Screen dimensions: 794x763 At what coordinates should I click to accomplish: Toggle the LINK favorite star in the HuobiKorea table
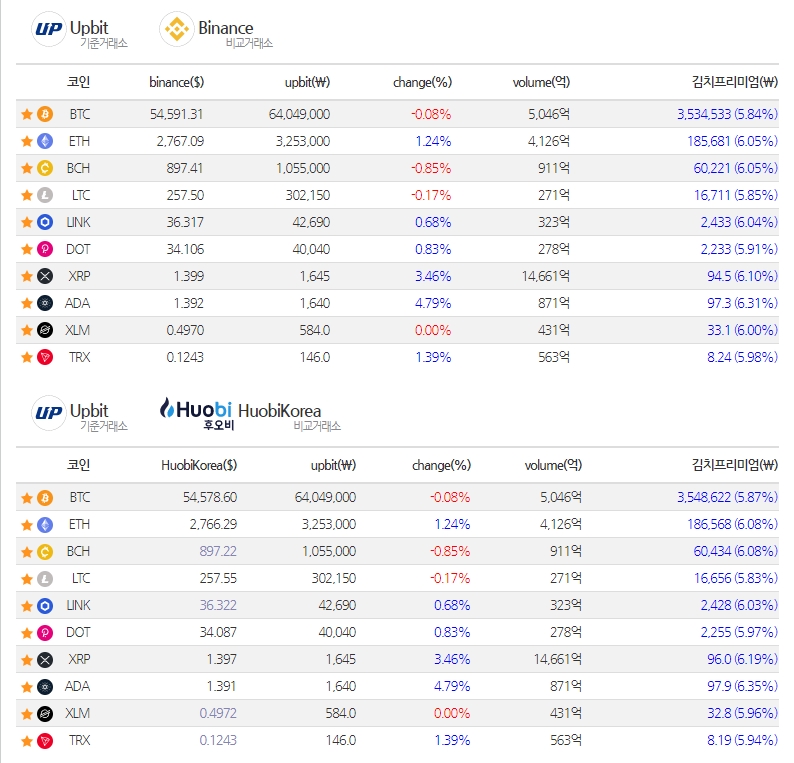click(x=27, y=606)
